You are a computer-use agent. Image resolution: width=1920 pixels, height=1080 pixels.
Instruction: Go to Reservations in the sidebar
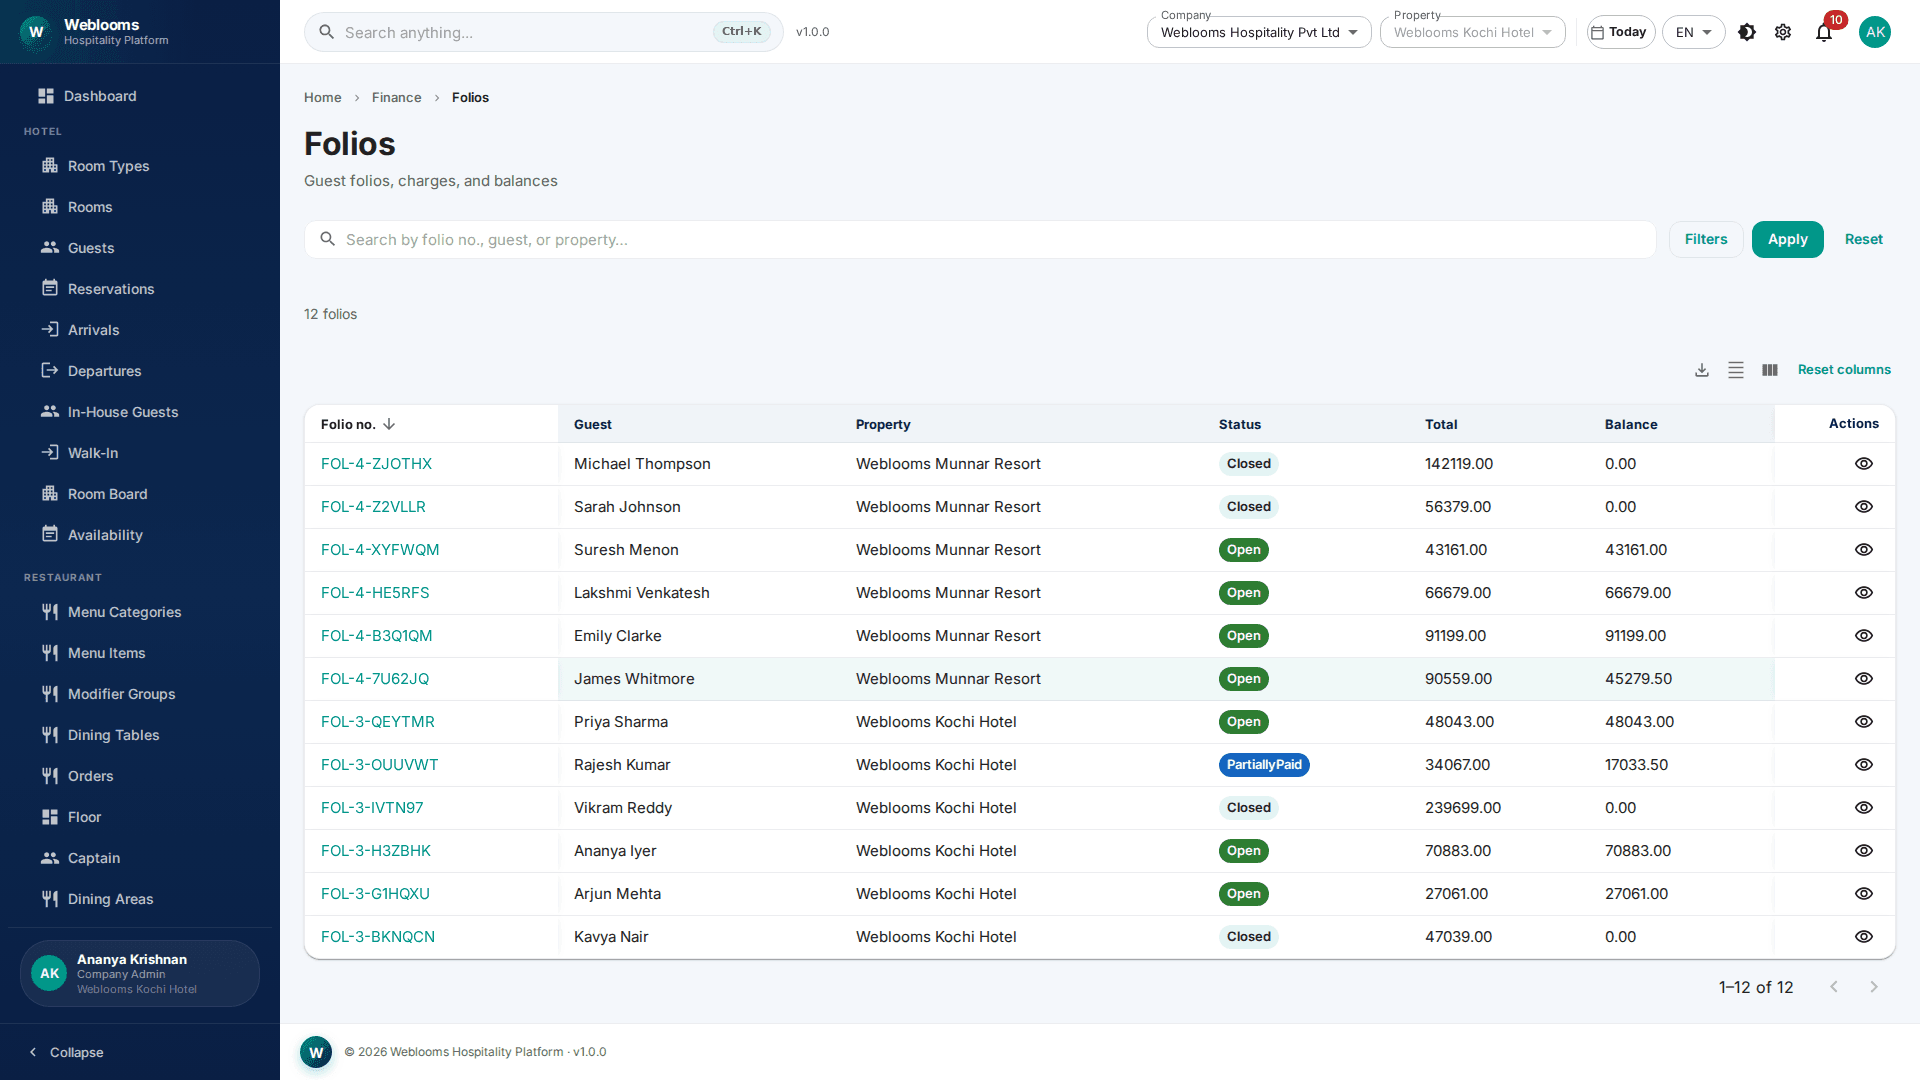click(140, 289)
